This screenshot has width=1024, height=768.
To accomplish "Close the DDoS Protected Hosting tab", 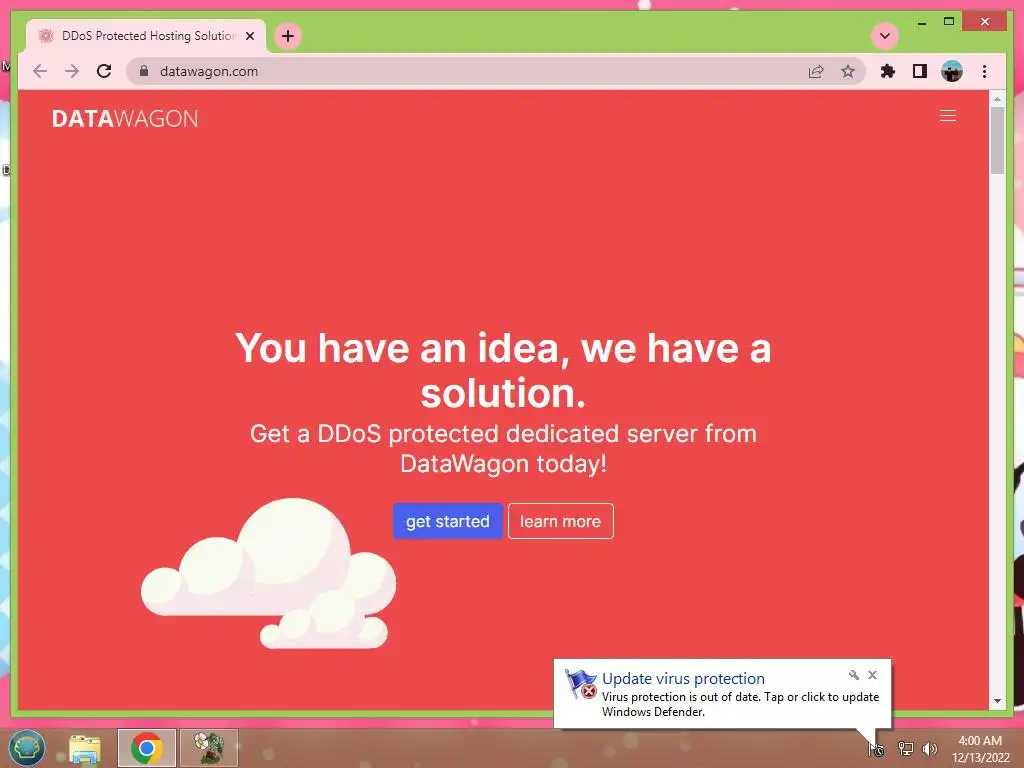I will [x=249, y=36].
